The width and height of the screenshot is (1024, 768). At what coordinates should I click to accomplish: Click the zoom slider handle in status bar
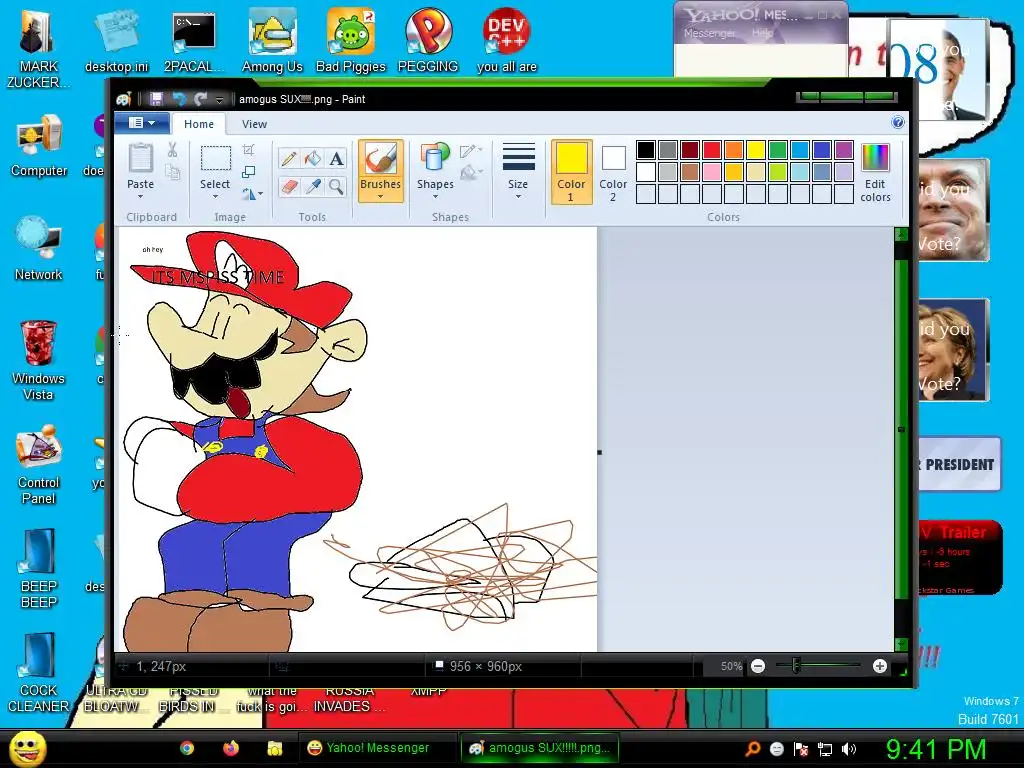pyautogui.click(x=795, y=666)
